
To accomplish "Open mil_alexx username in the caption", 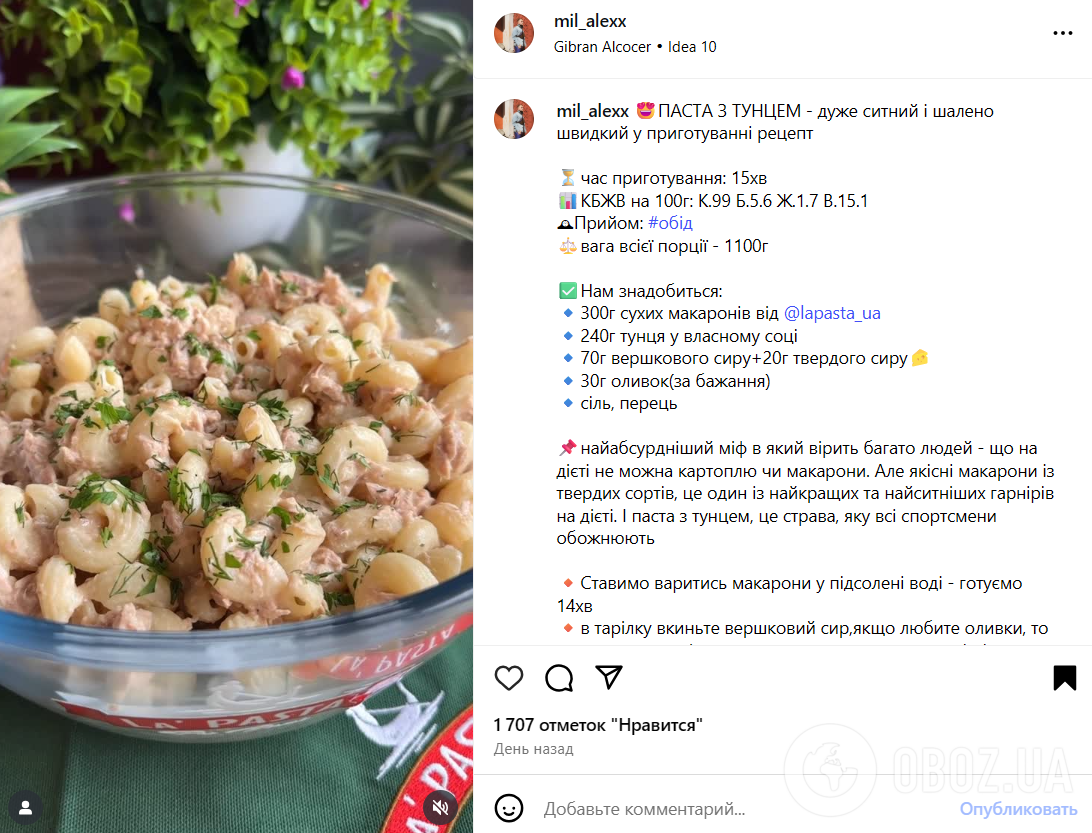I will pos(593,111).
